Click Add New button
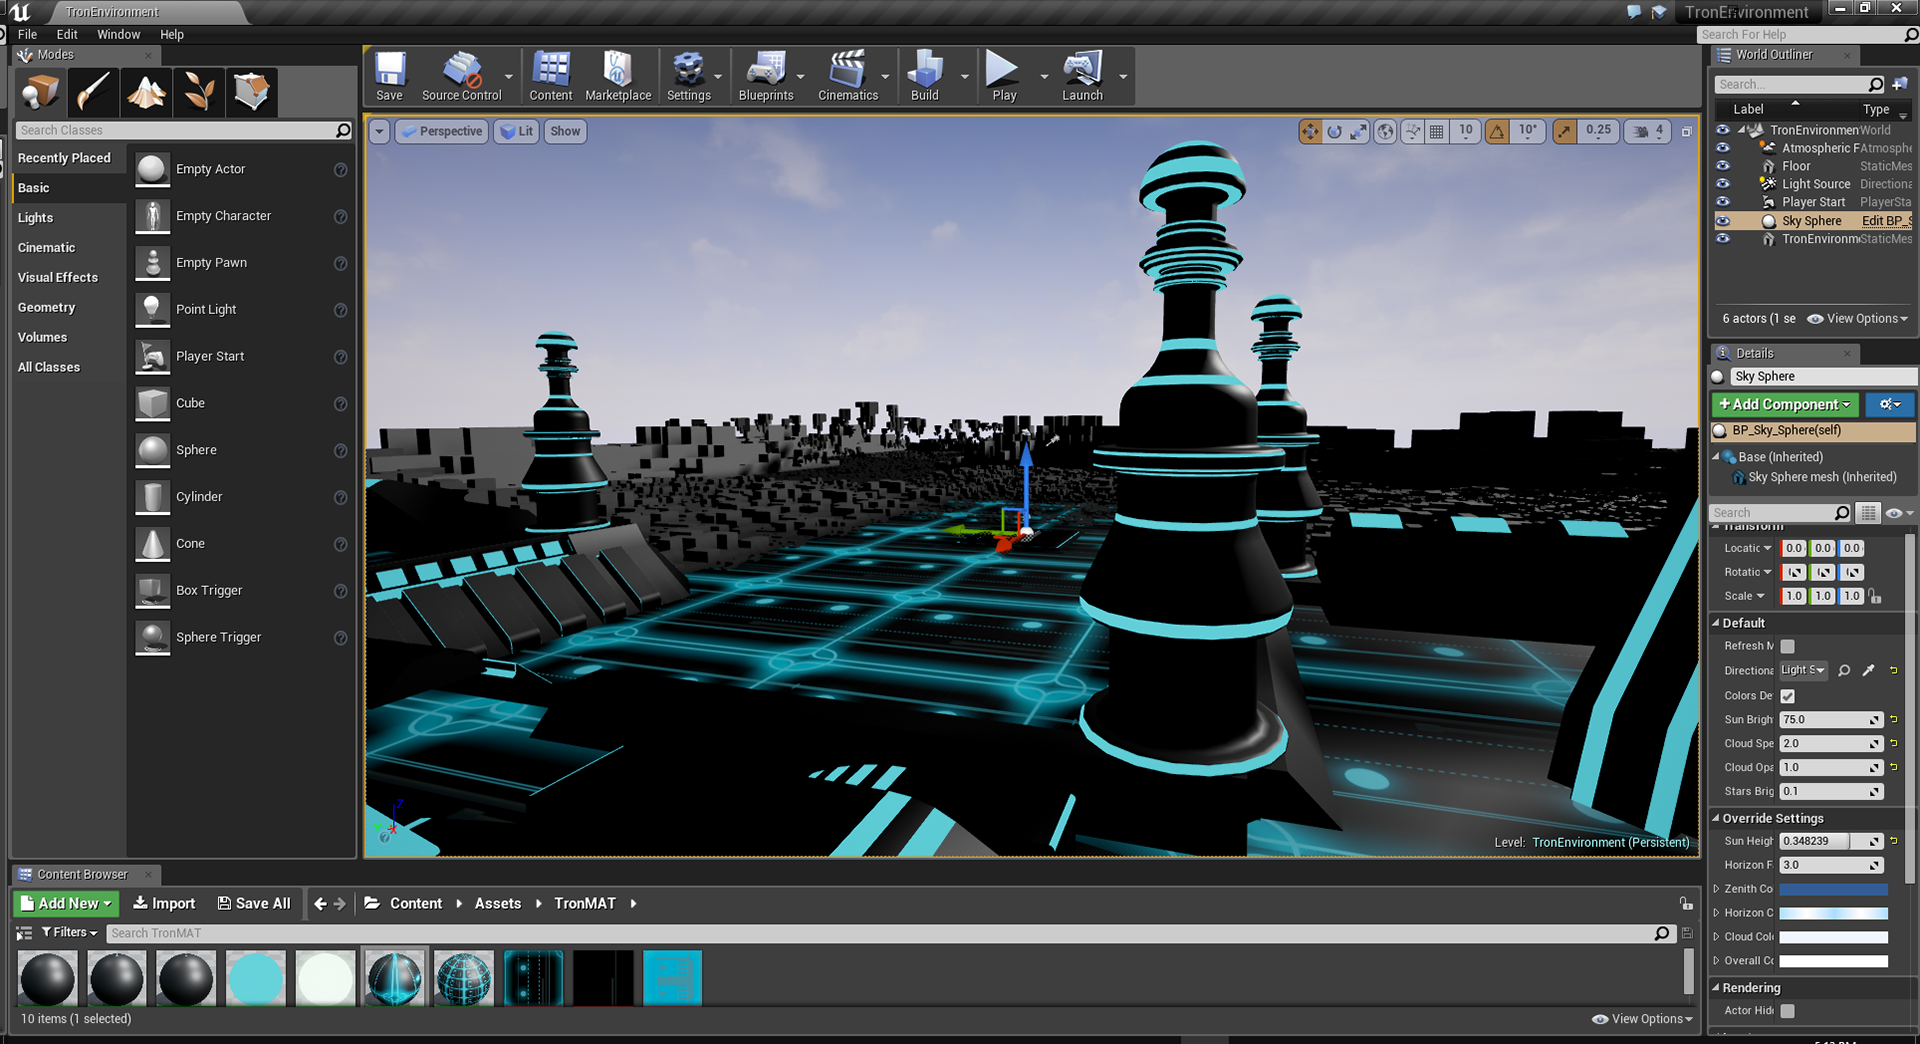The width and height of the screenshot is (1920, 1044). pyautogui.click(x=66, y=903)
